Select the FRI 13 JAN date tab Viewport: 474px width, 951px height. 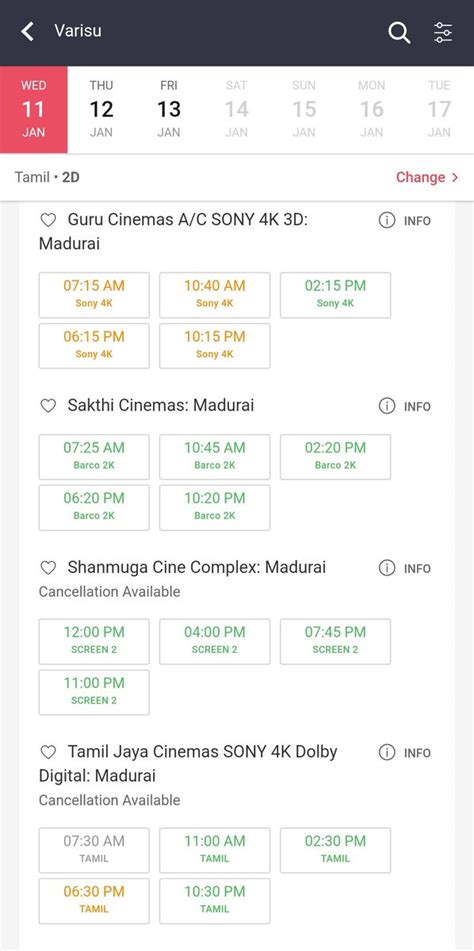pyautogui.click(x=169, y=109)
